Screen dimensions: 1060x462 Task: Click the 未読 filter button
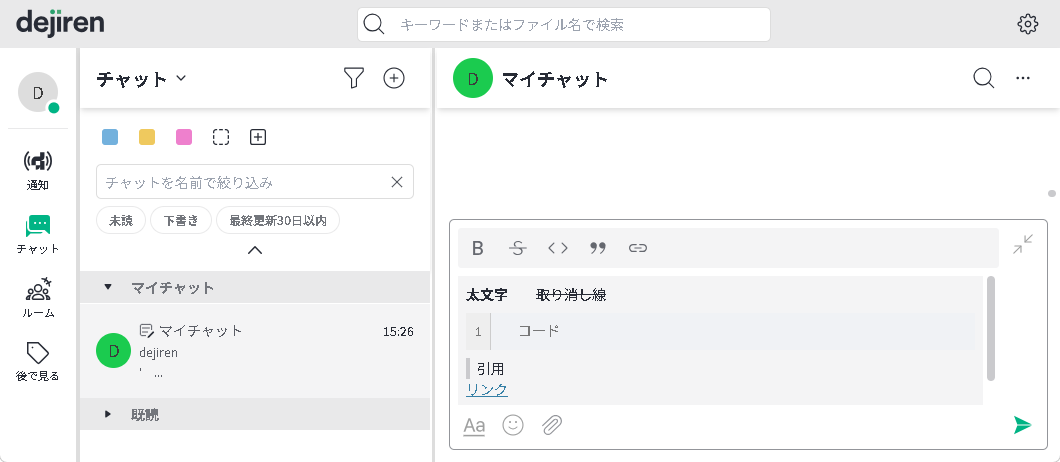121,220
